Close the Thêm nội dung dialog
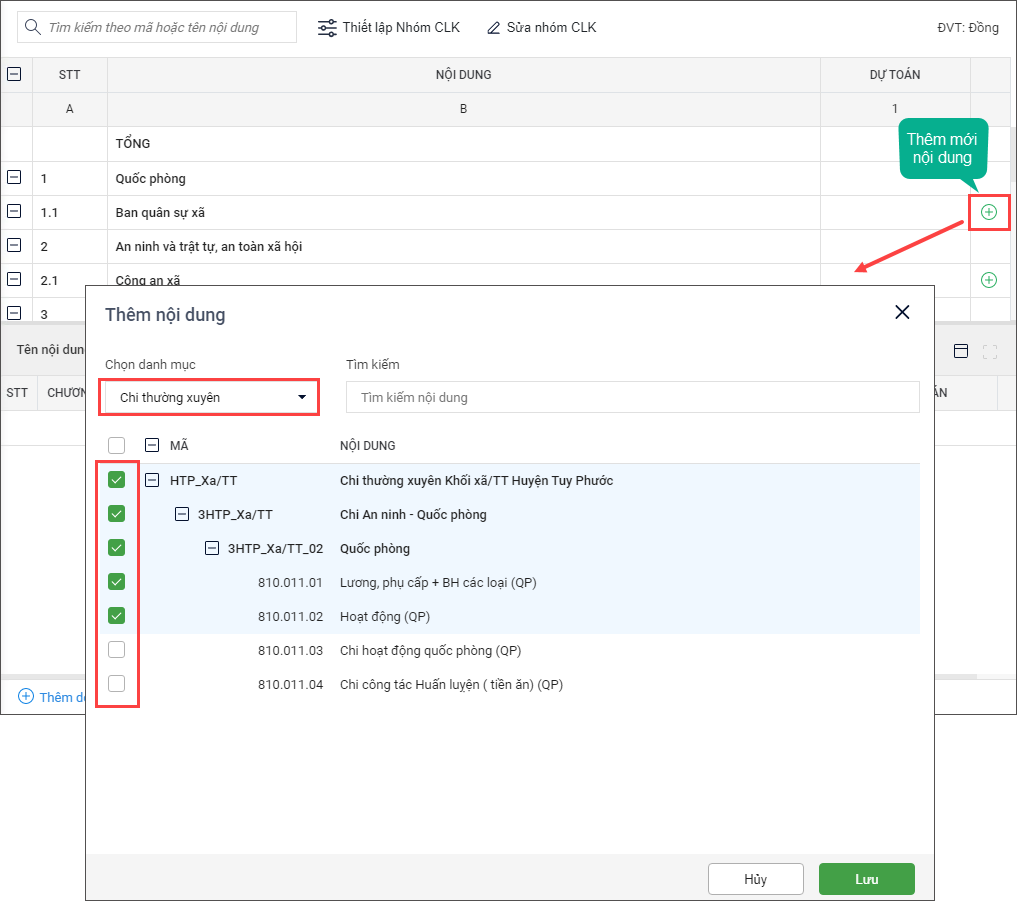 [x=902, y=312]
